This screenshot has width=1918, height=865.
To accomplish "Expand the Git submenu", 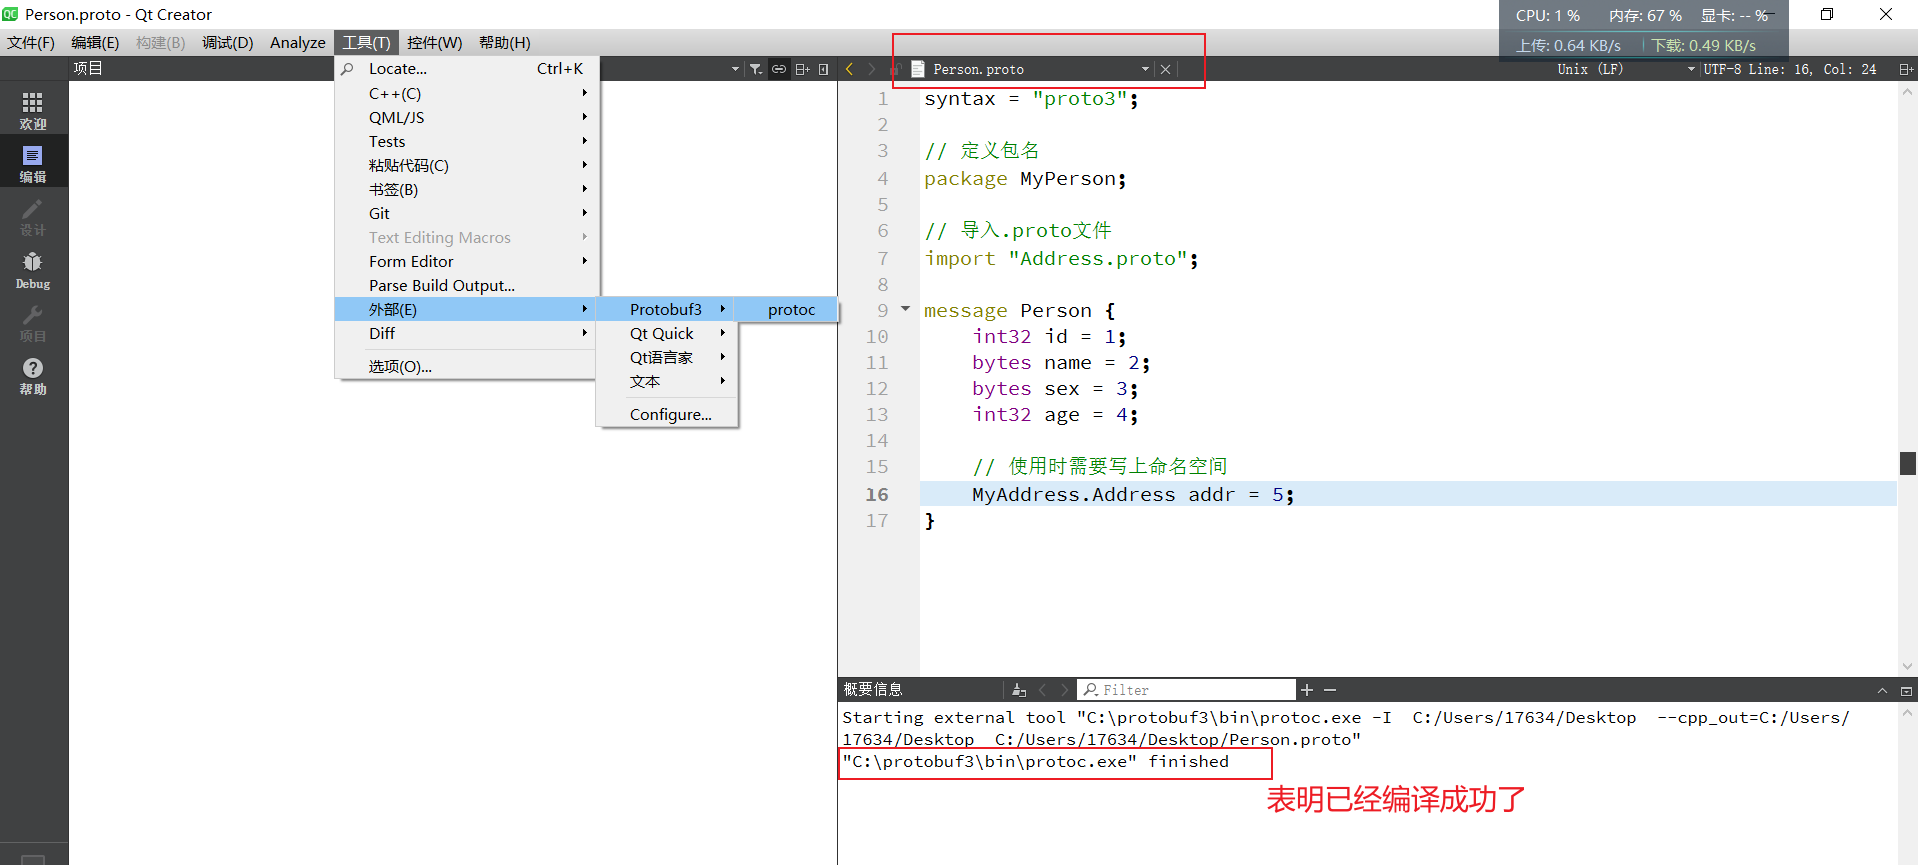I will 467,213.
